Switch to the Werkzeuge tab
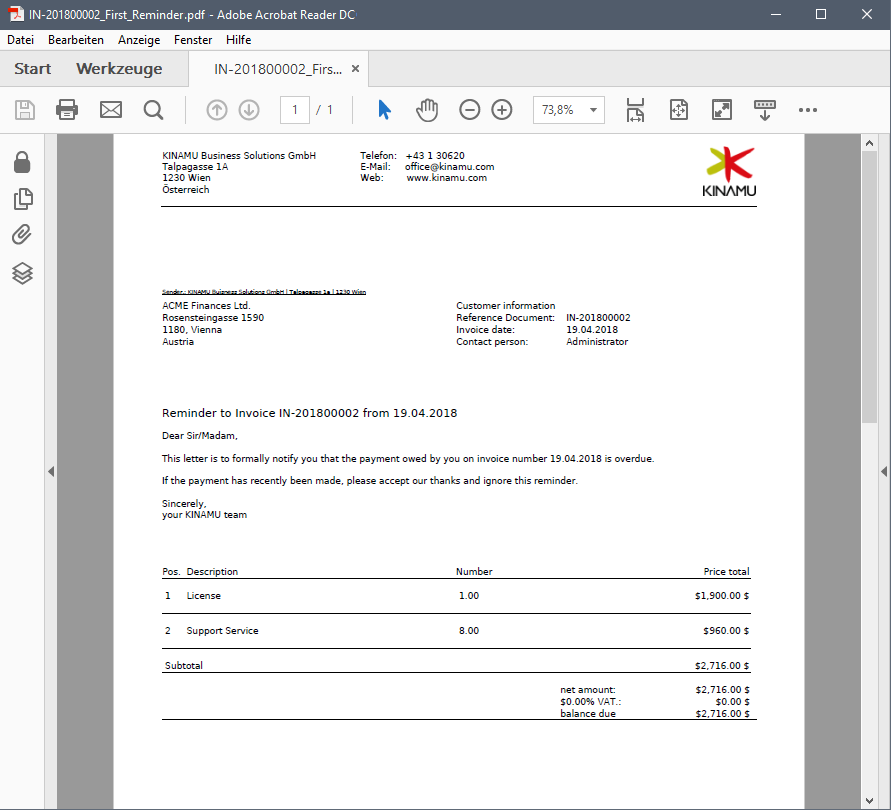Screen dimensions: 891x810 tap(119, 69)
